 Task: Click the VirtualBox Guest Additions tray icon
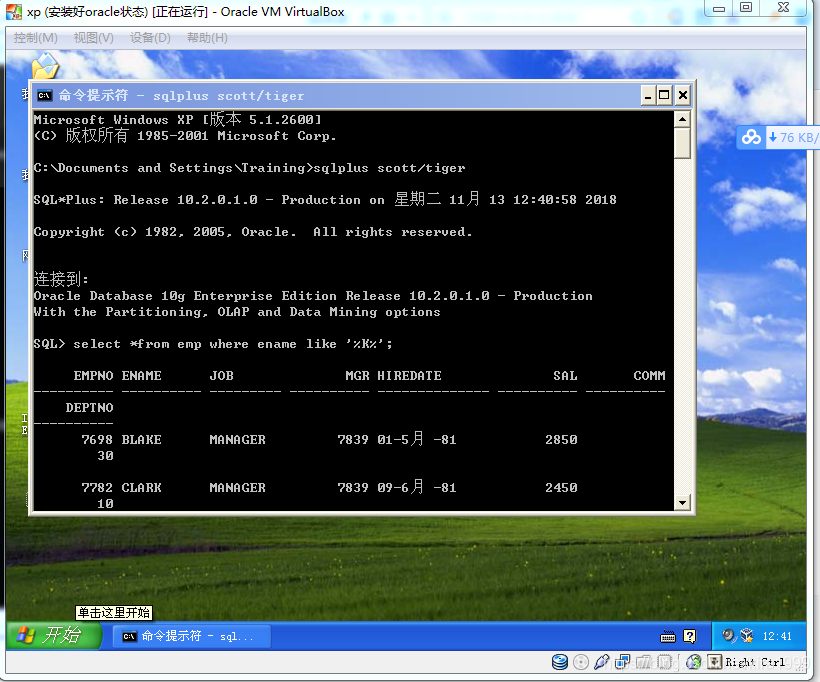(746, 635)
